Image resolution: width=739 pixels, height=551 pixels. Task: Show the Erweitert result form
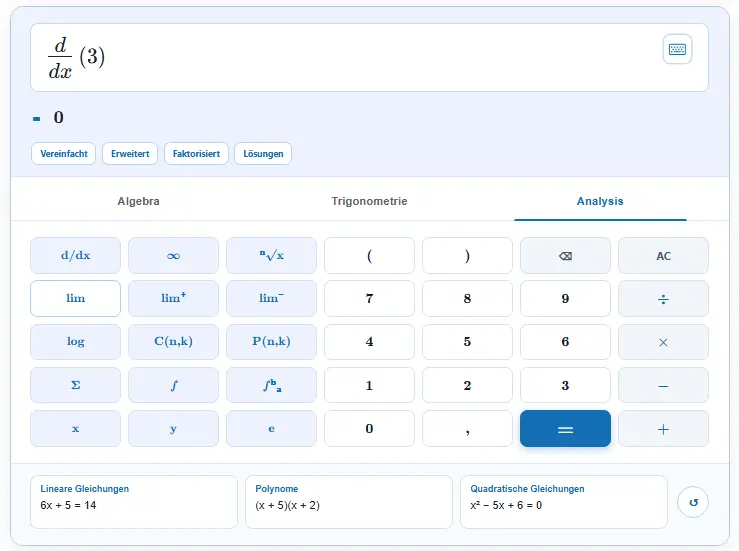coord(130,154)
